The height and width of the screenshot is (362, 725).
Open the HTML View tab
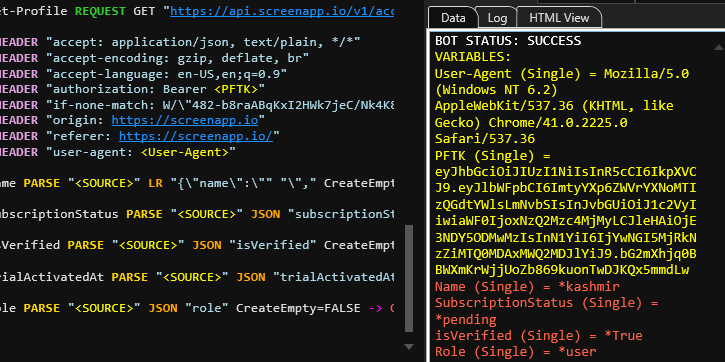[x=559, y=18]
